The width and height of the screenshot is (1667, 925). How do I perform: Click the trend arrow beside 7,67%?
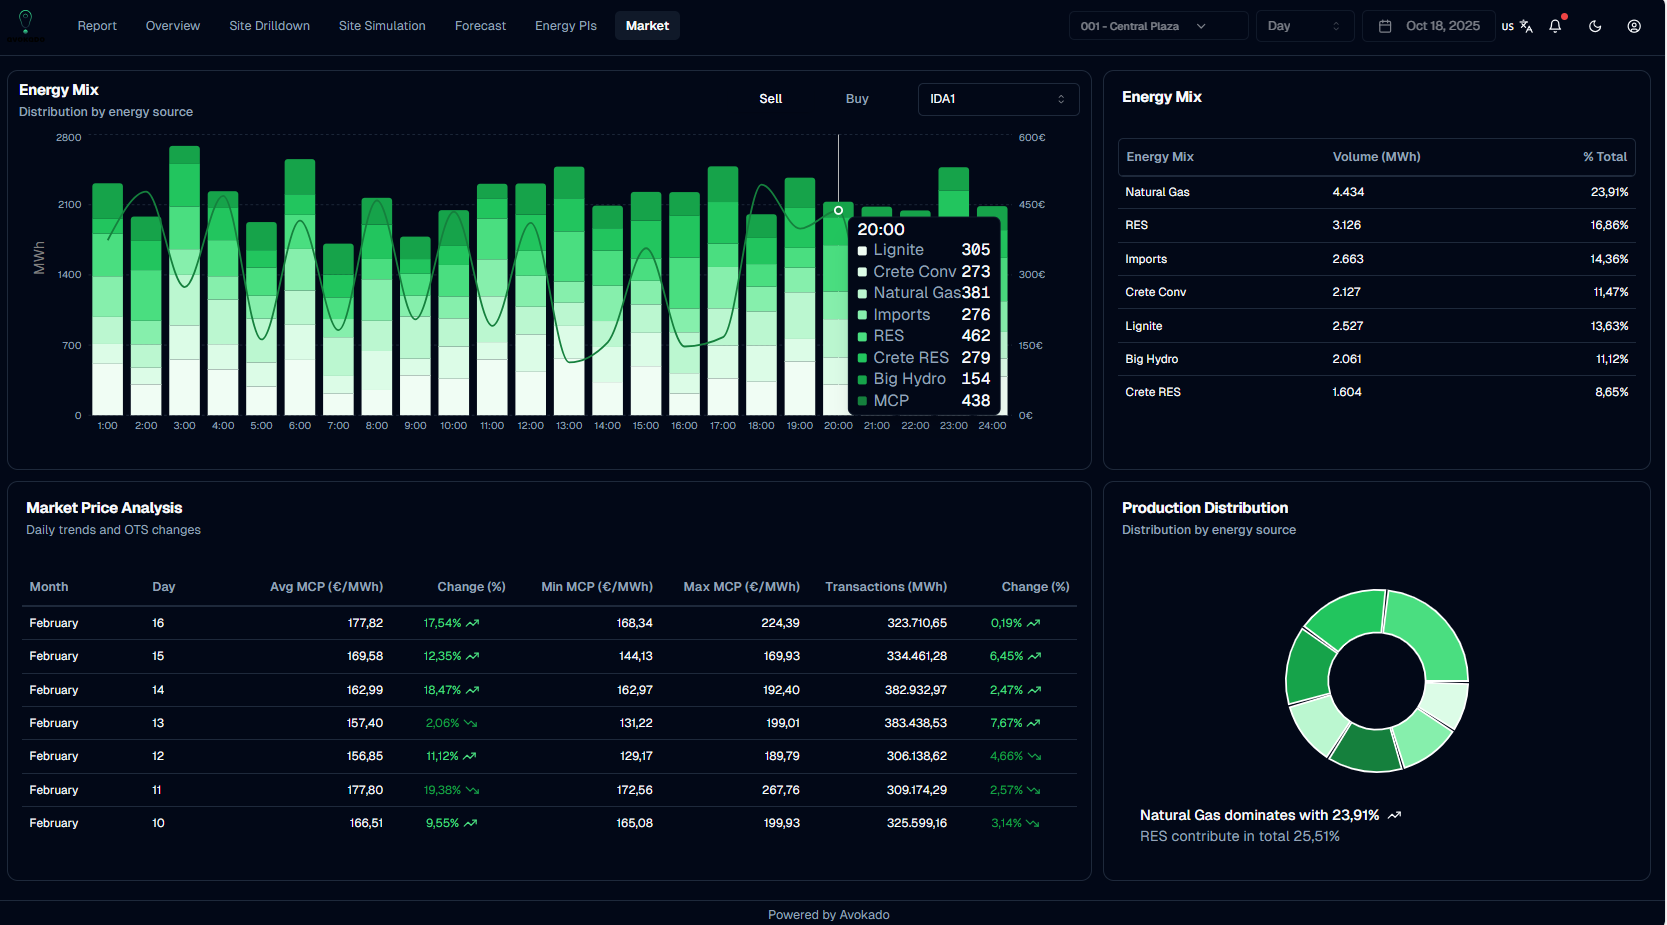click(x=1034, y=723)
